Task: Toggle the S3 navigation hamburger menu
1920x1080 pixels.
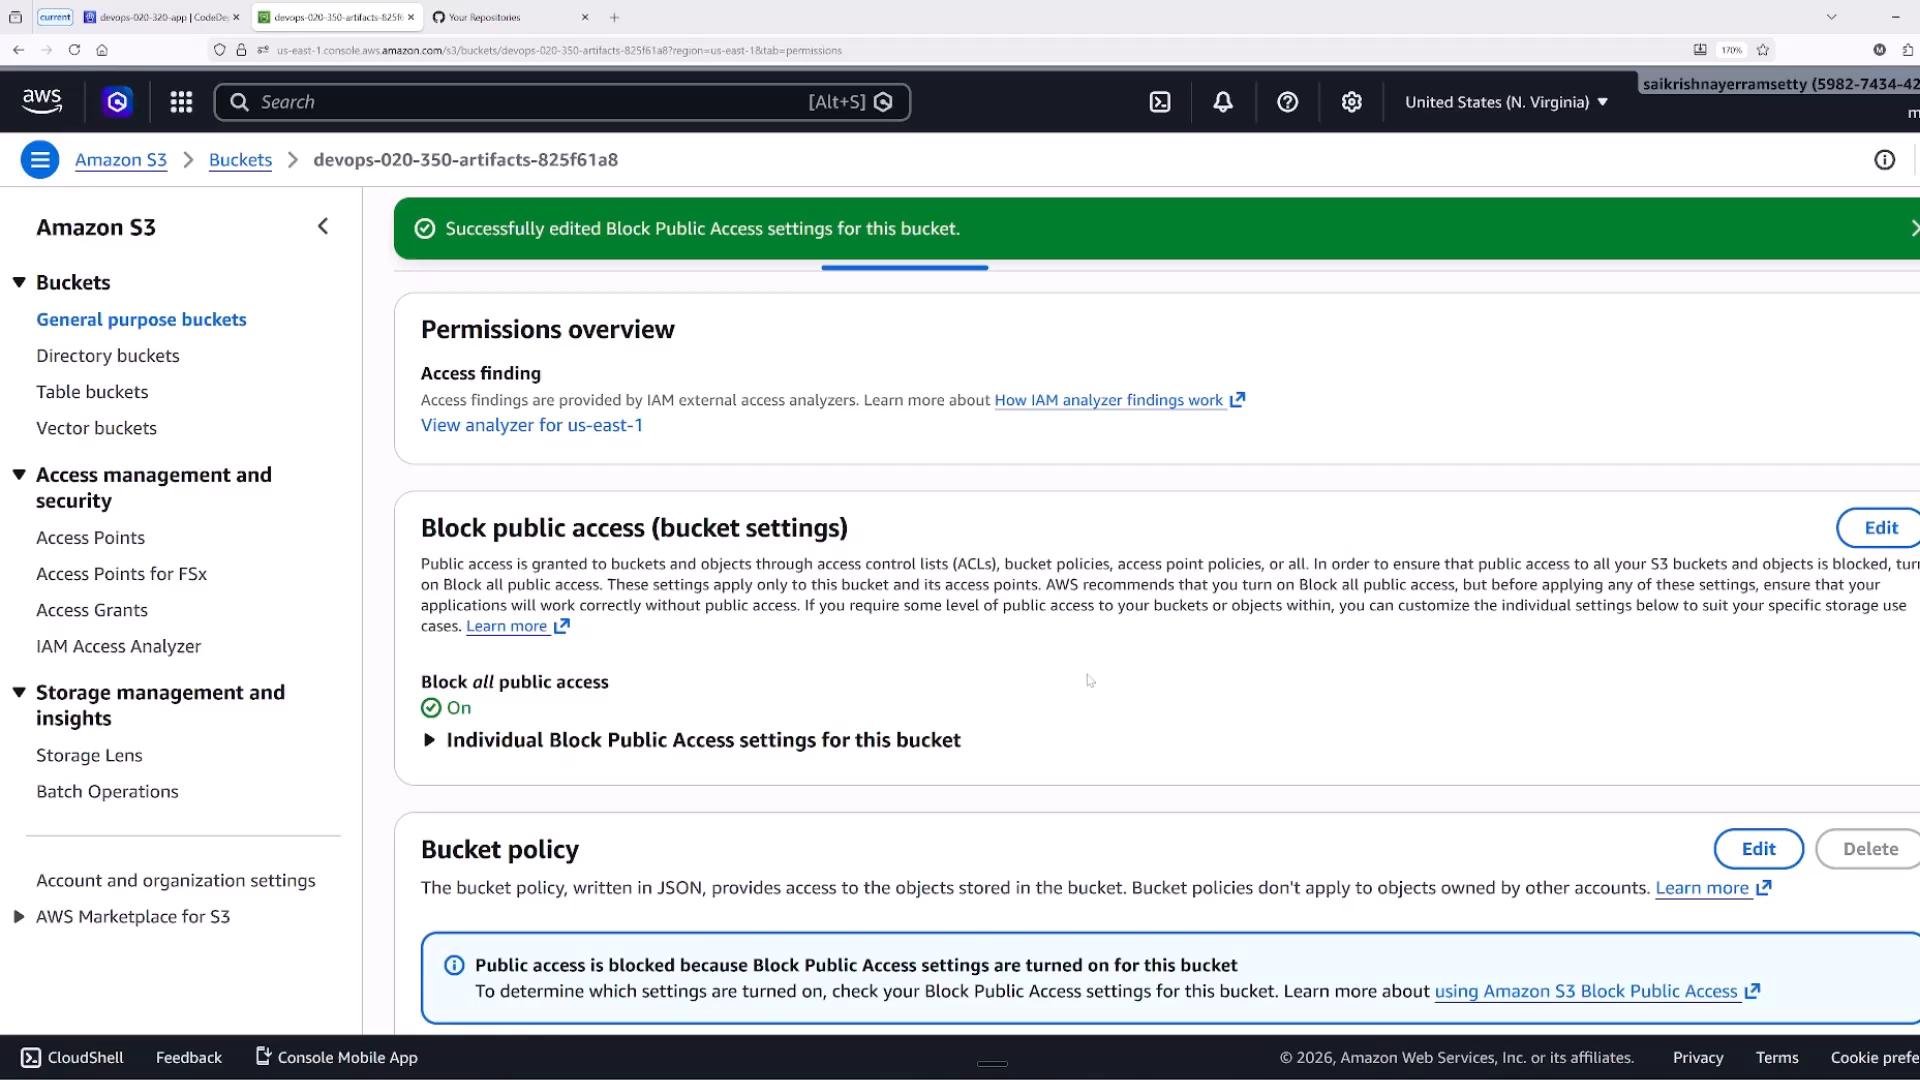Action: (x=40, y=160)
